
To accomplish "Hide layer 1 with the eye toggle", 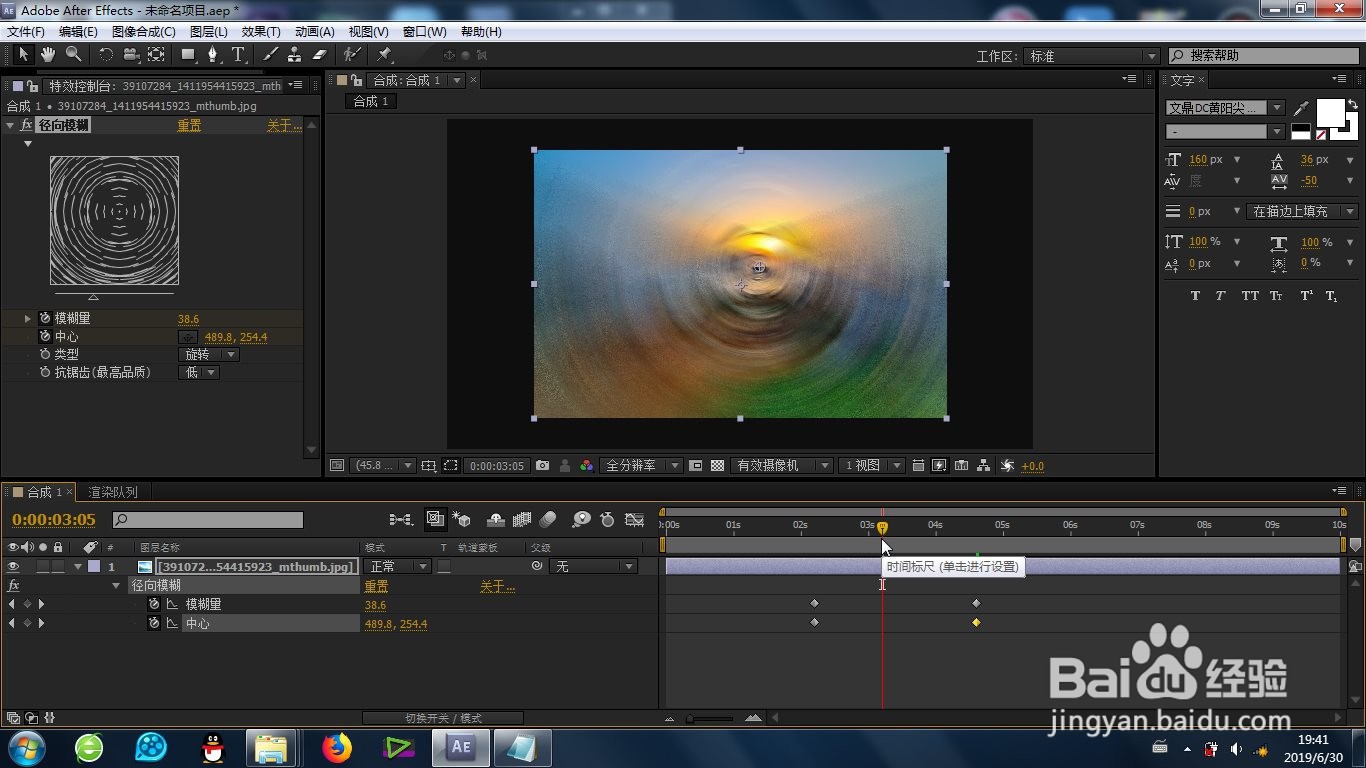I will [x=13, y=567].
